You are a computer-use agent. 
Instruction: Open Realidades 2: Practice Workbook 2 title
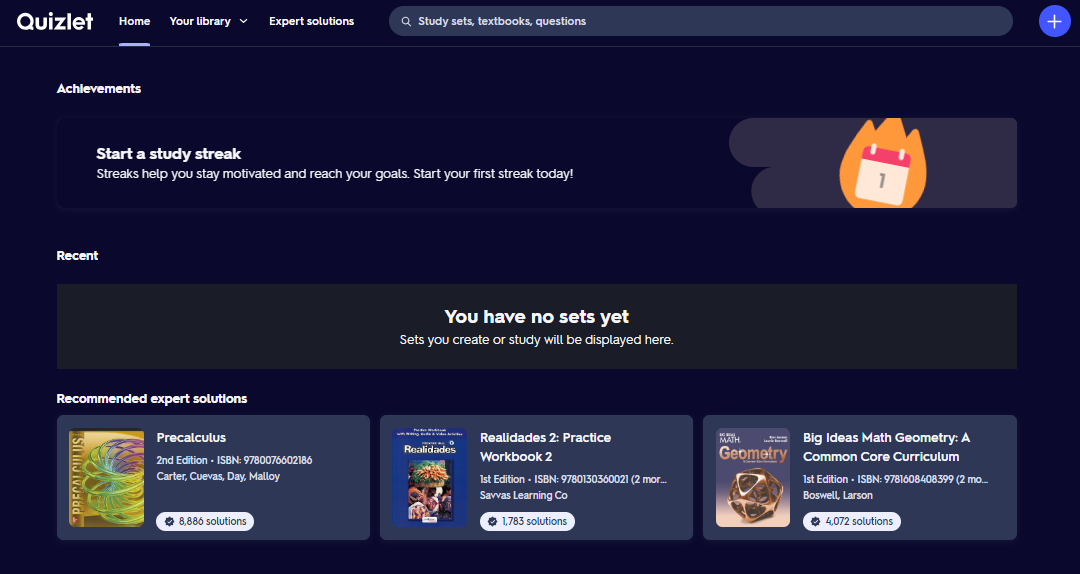(x=546, y=447)
